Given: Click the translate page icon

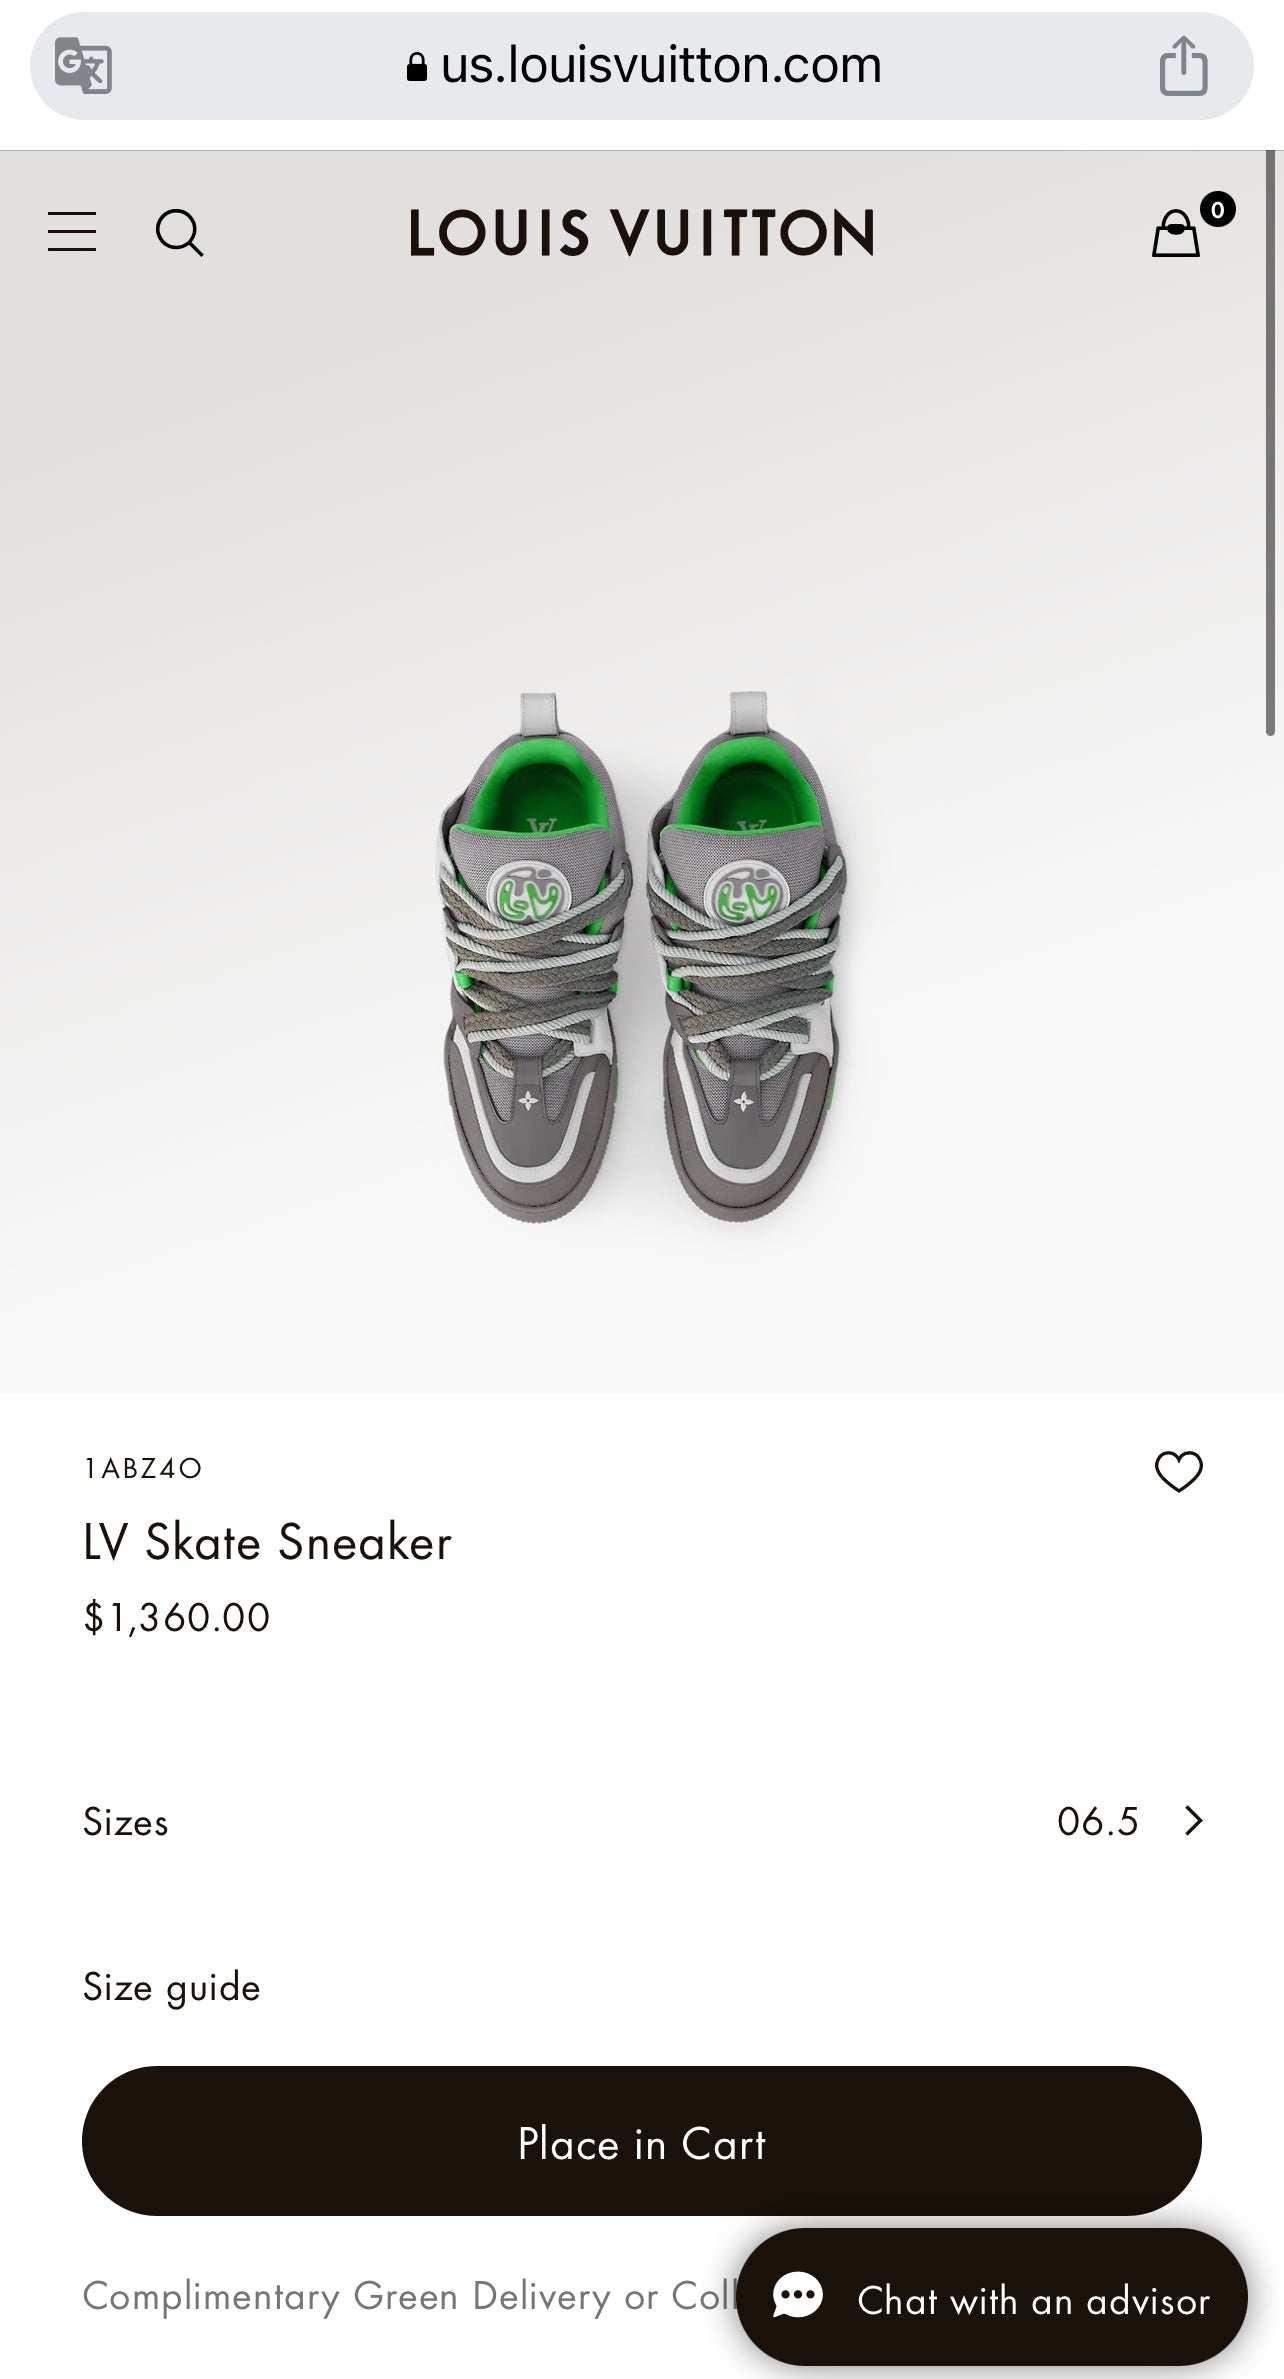Looking at the screenshot, I should pos(83,66).
